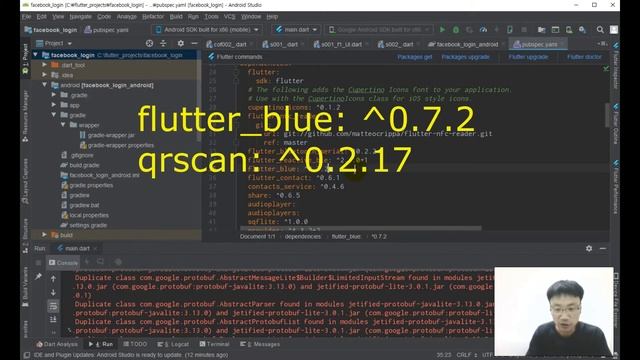Open Flutter Inspector side panel
The height and width of the screenshot is (360, 640).
(616, 65)
